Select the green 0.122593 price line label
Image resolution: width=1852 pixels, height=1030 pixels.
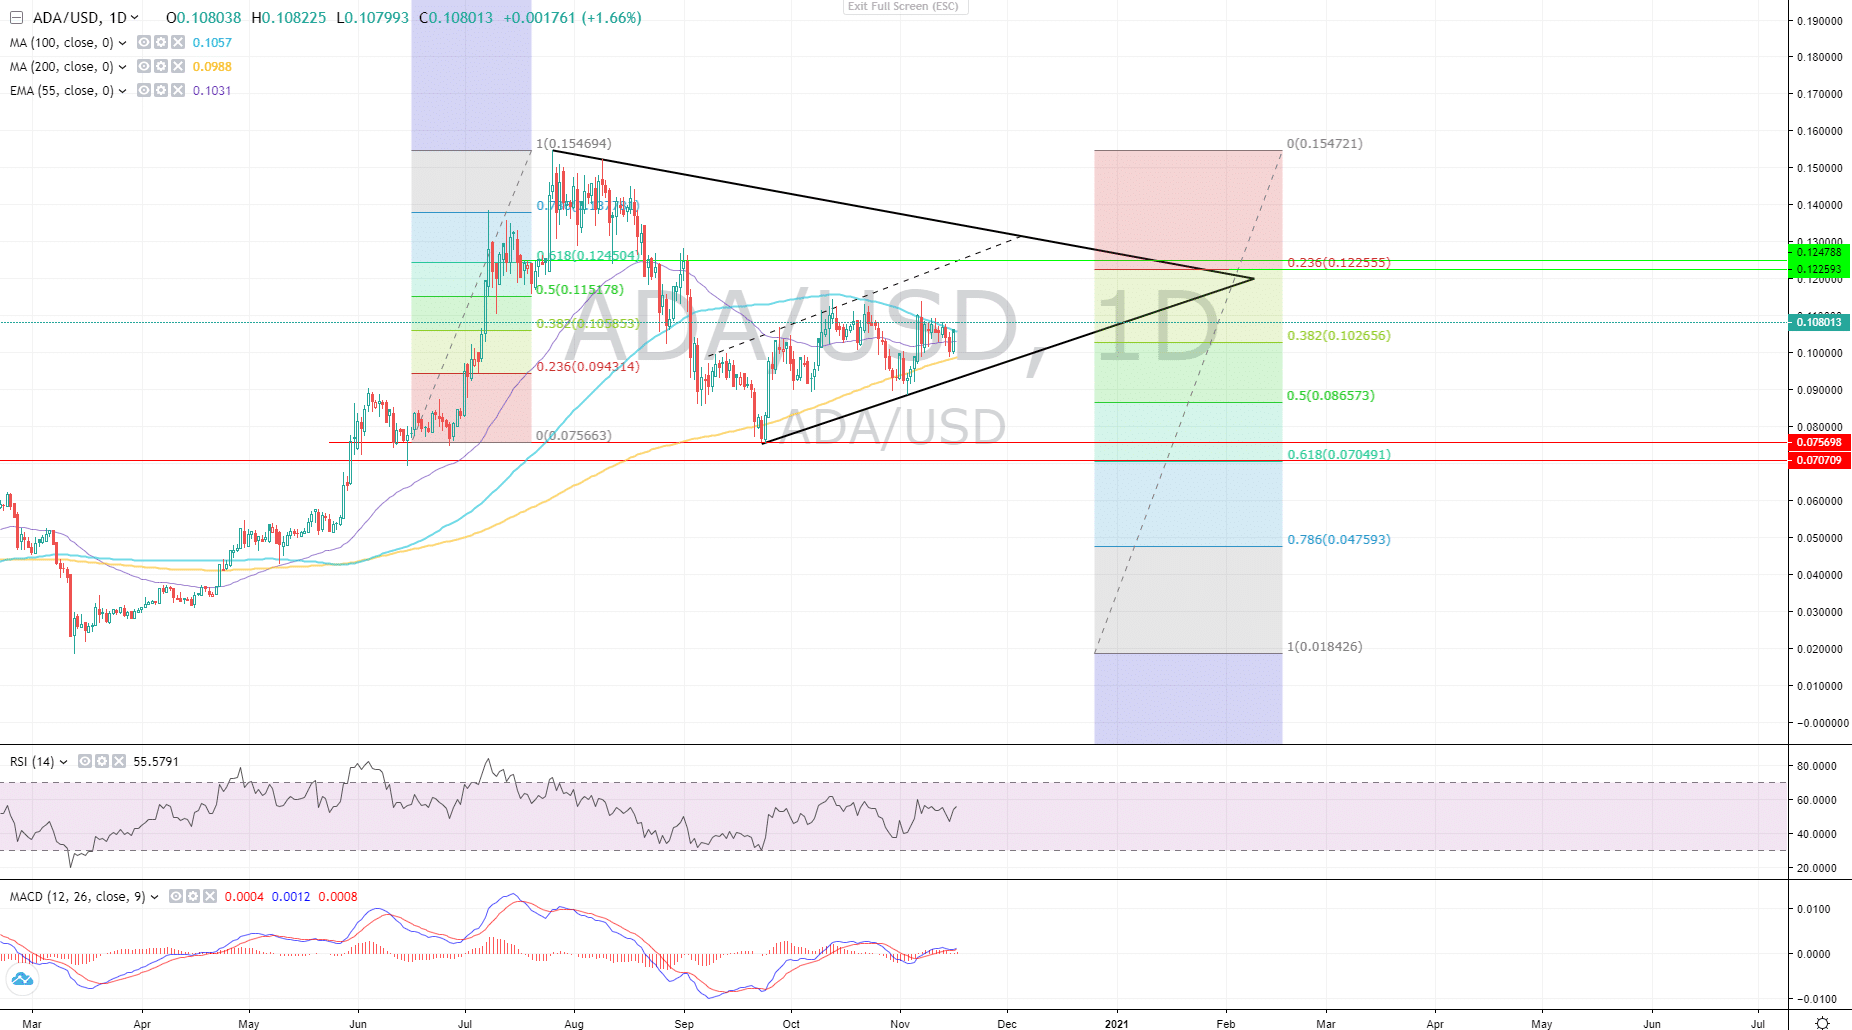coord(1819,269)
